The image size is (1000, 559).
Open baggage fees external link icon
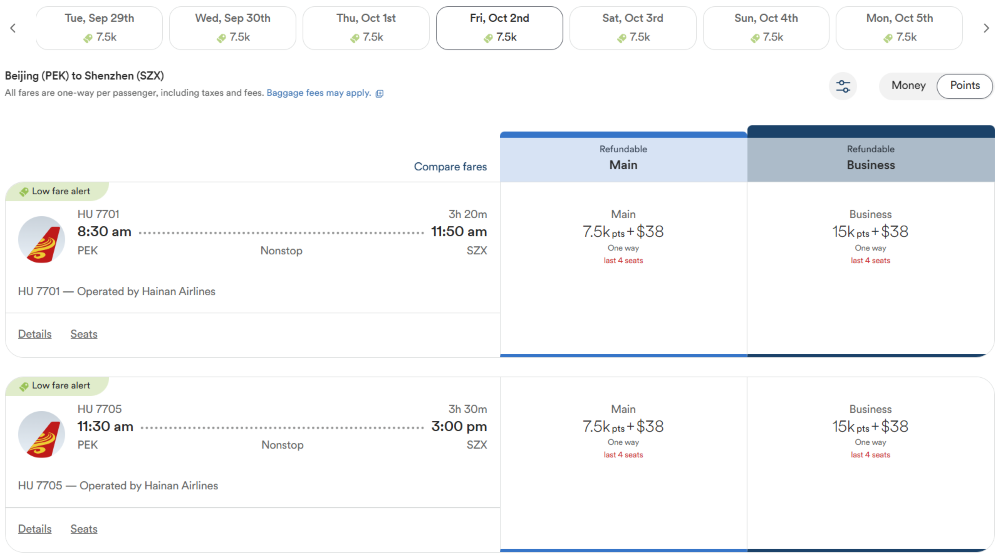click(379, 94)
